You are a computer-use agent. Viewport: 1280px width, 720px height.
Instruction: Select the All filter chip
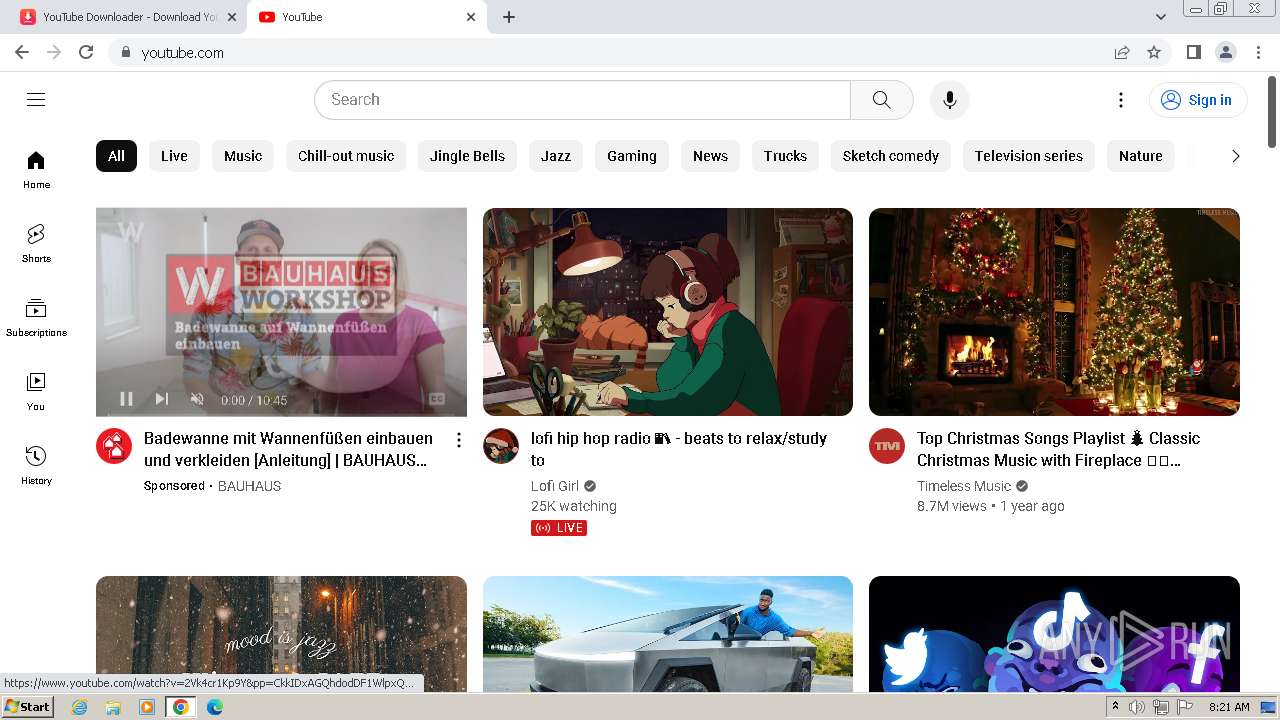pyautogui.click(x=116, y=156)
